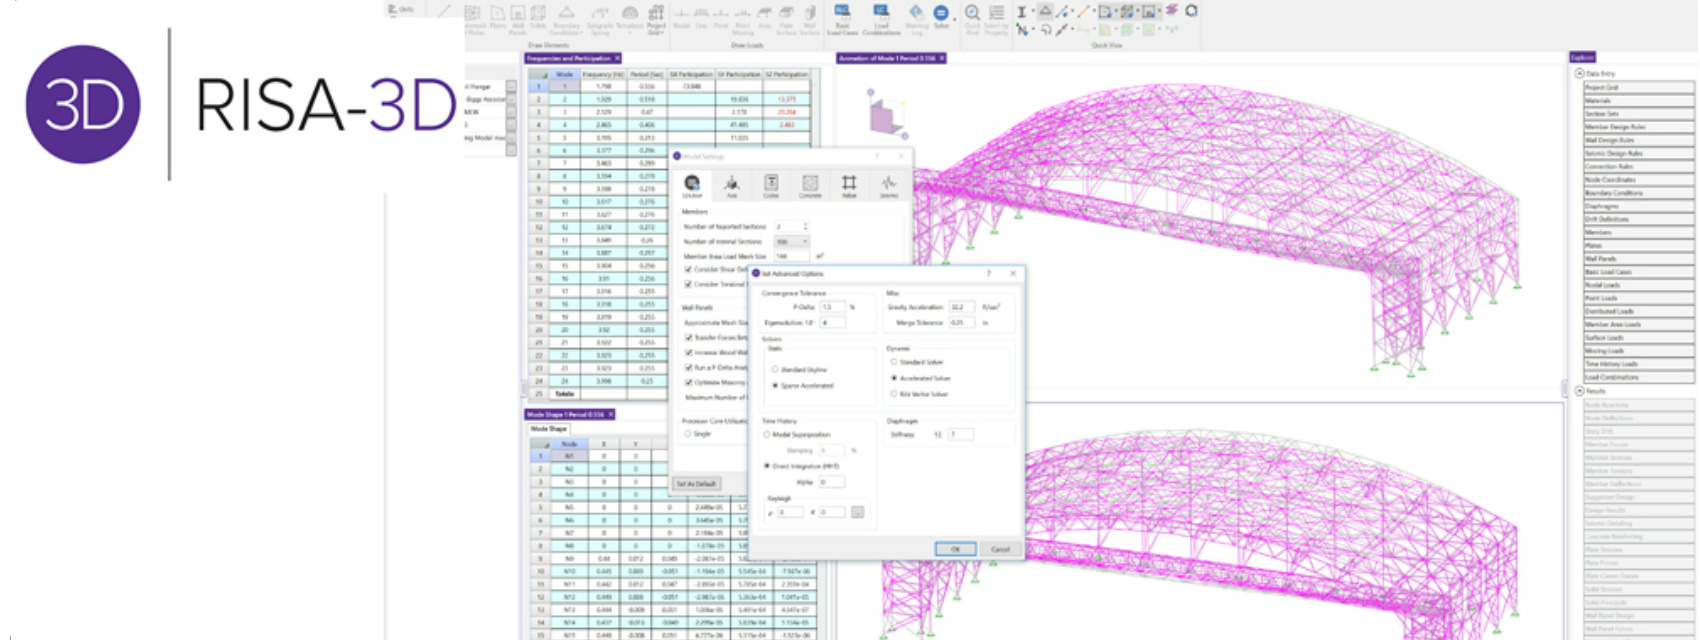Open Member Design Rules in Explorer
The image size is (1700, 640).
(1638, 127)
